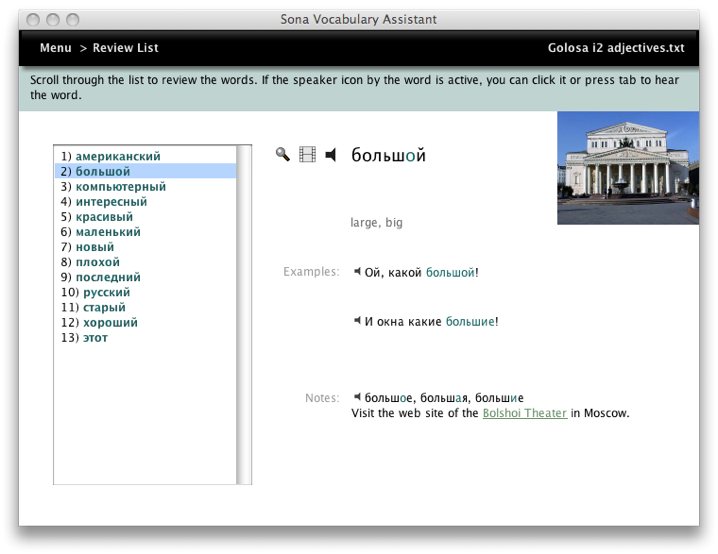Play audio for the notes word forms
Screen dimensions: 718x554
click(357, 397)
